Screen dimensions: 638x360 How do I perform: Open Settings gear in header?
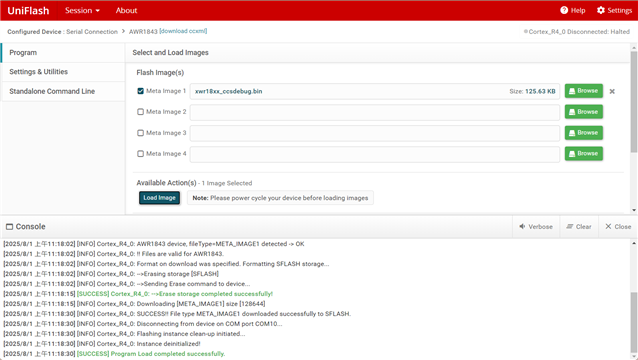(x=614, y=10)
